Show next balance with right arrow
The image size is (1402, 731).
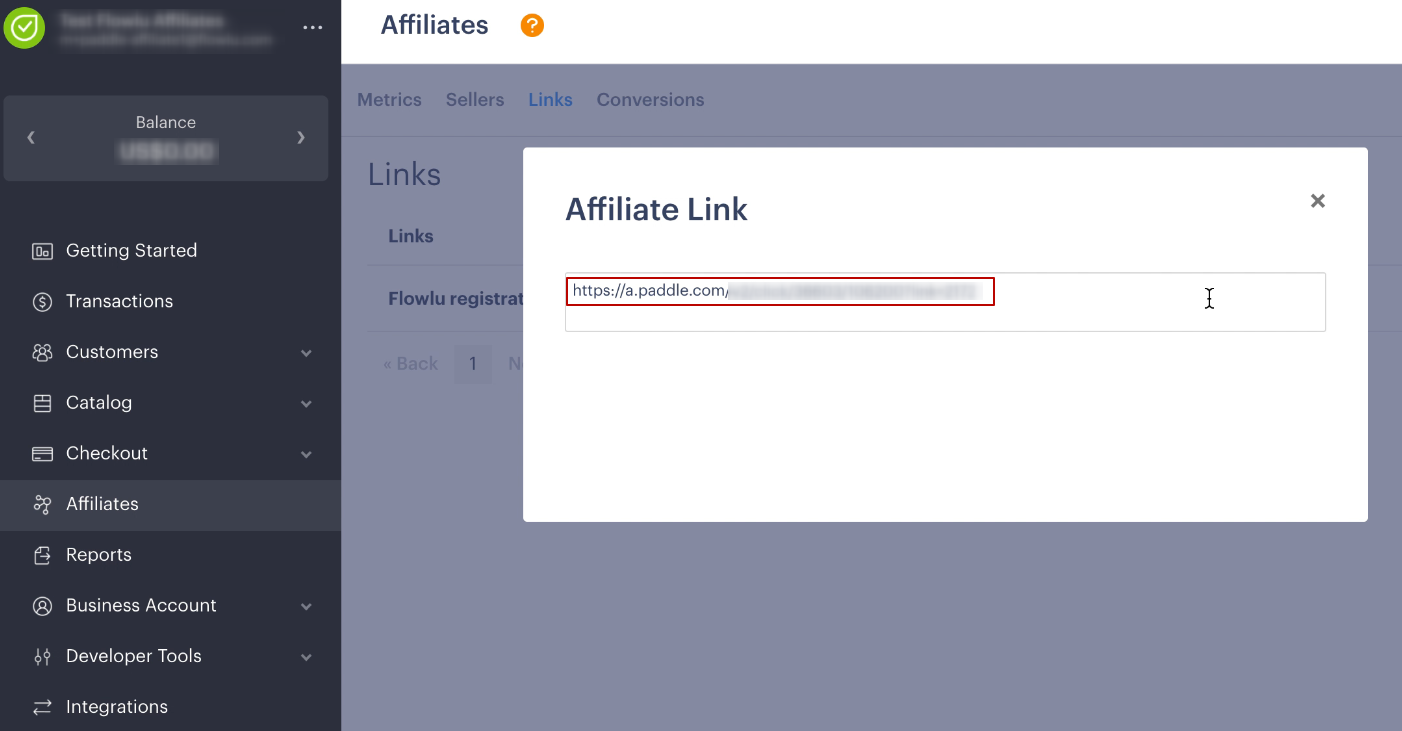coord(300,138)
